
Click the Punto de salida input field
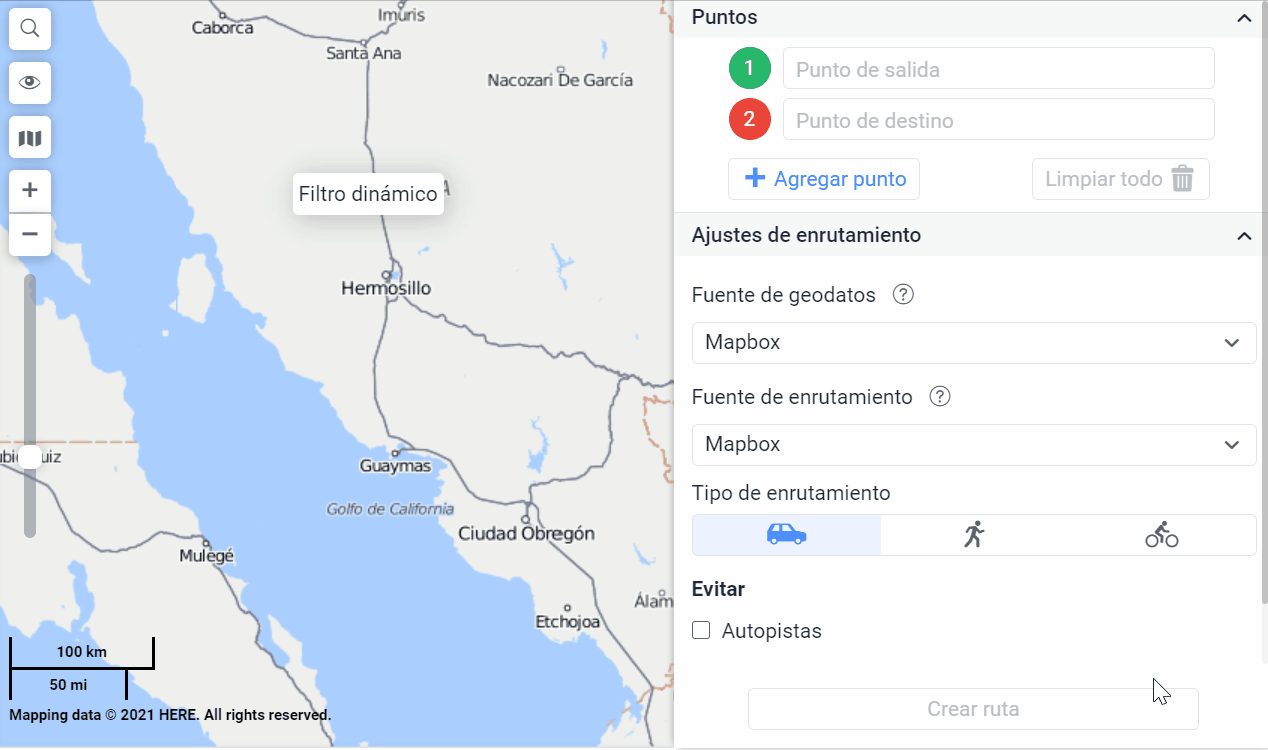[x=998, y=69]
